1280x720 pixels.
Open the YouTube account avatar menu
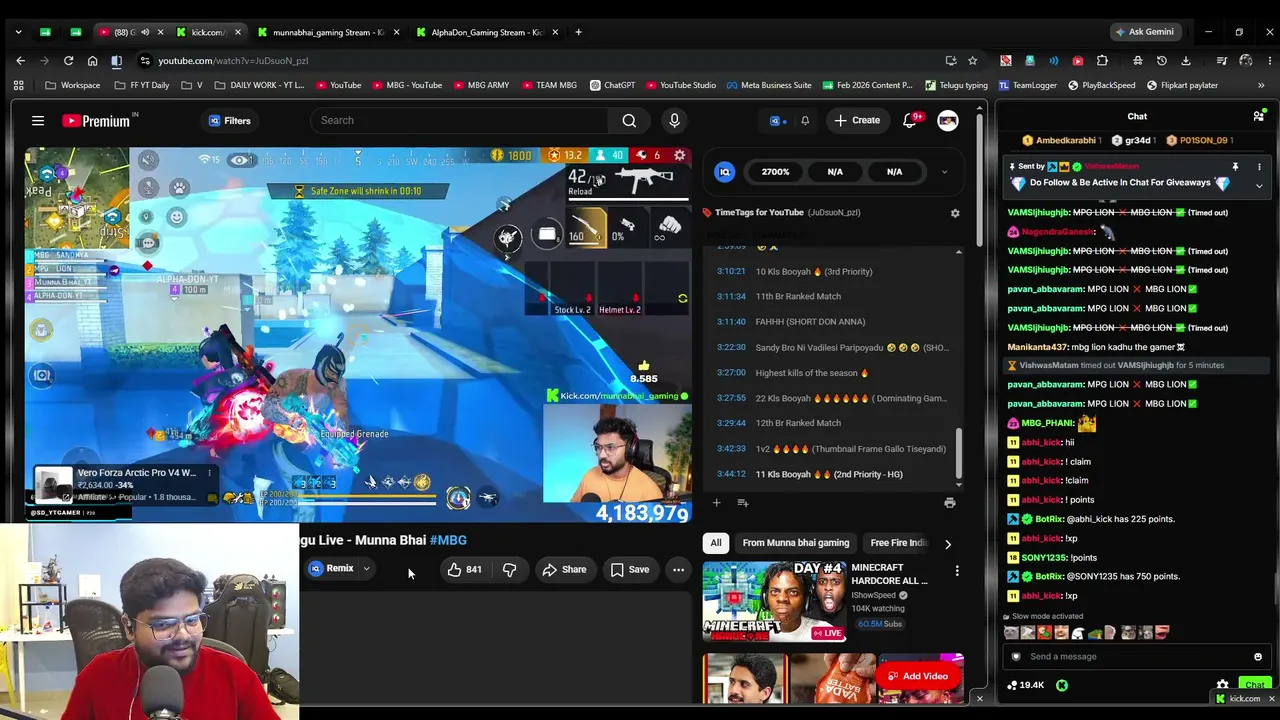pos(948,120)
